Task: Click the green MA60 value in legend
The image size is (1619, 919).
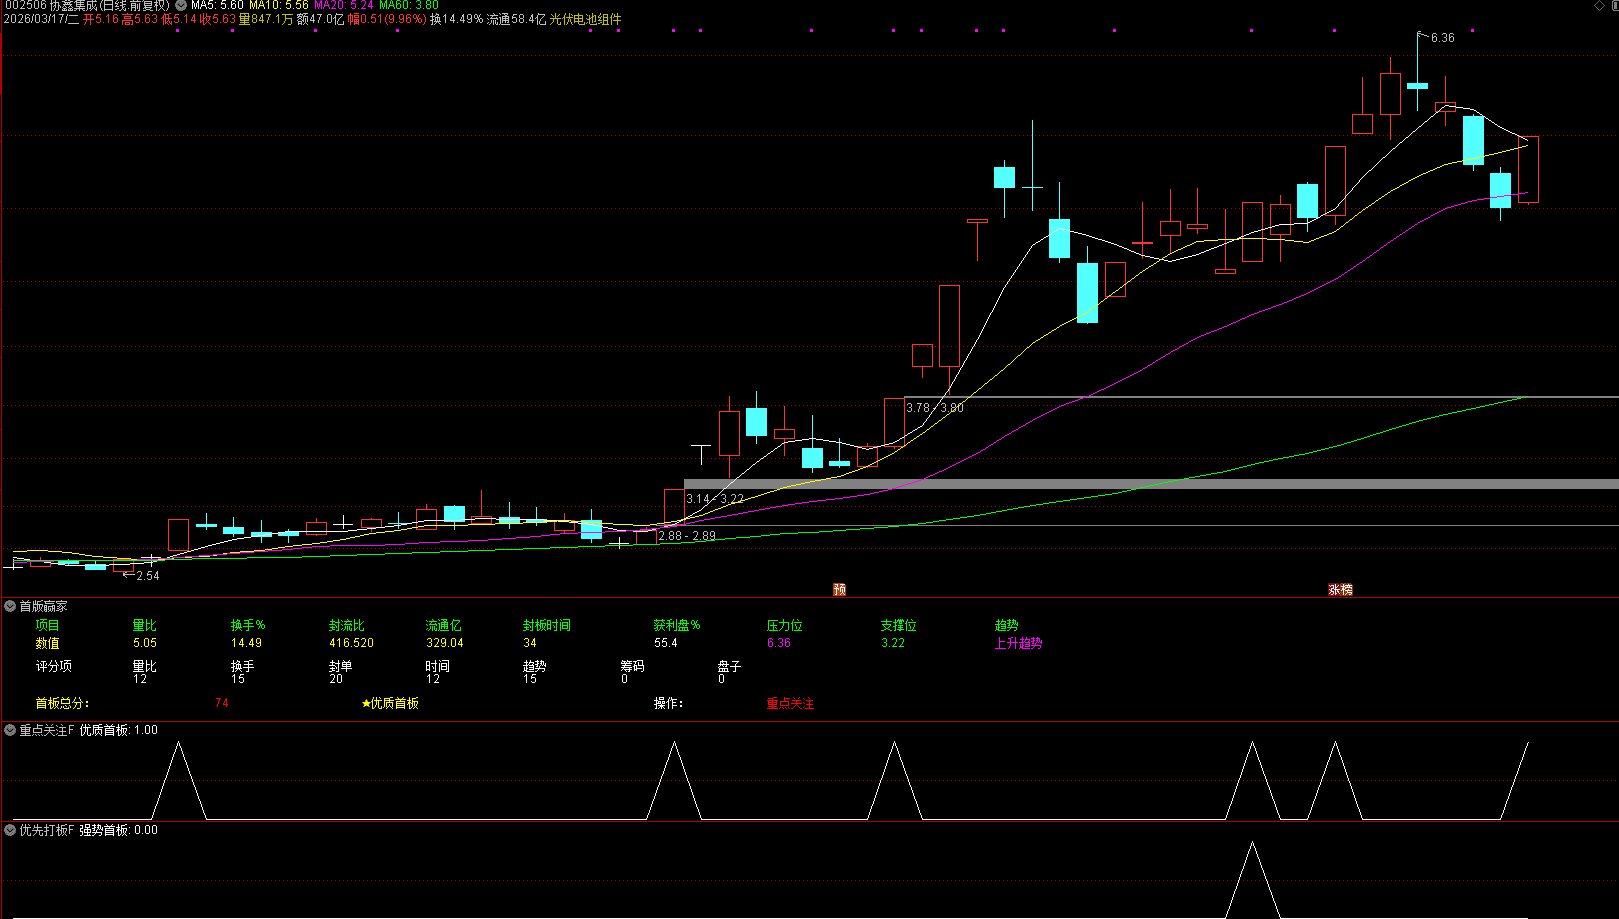Action: point(408,6)
